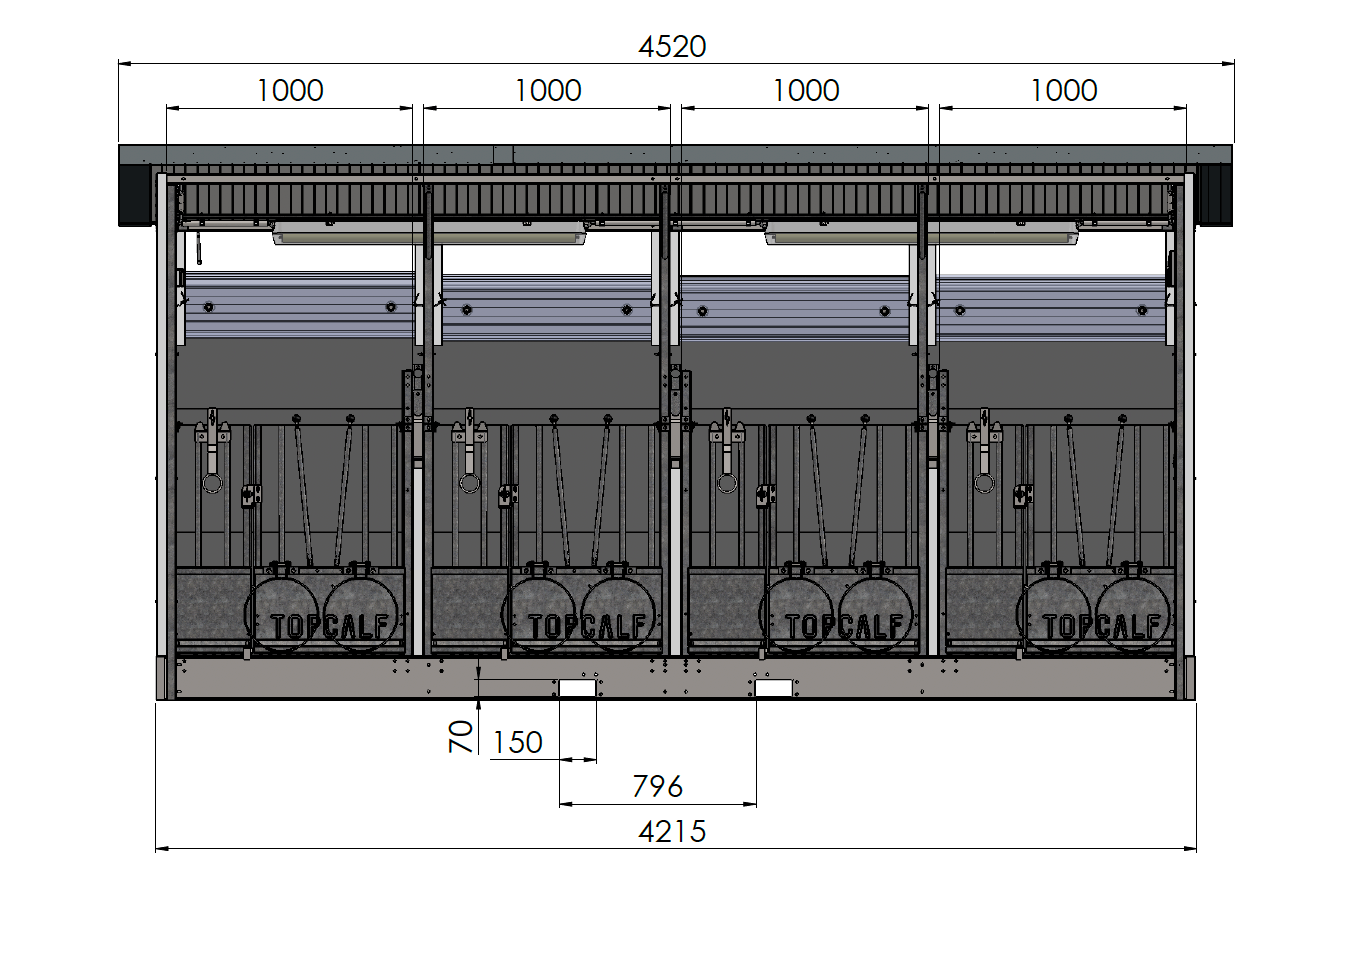Select the 150 dimension value

point(517,743)
